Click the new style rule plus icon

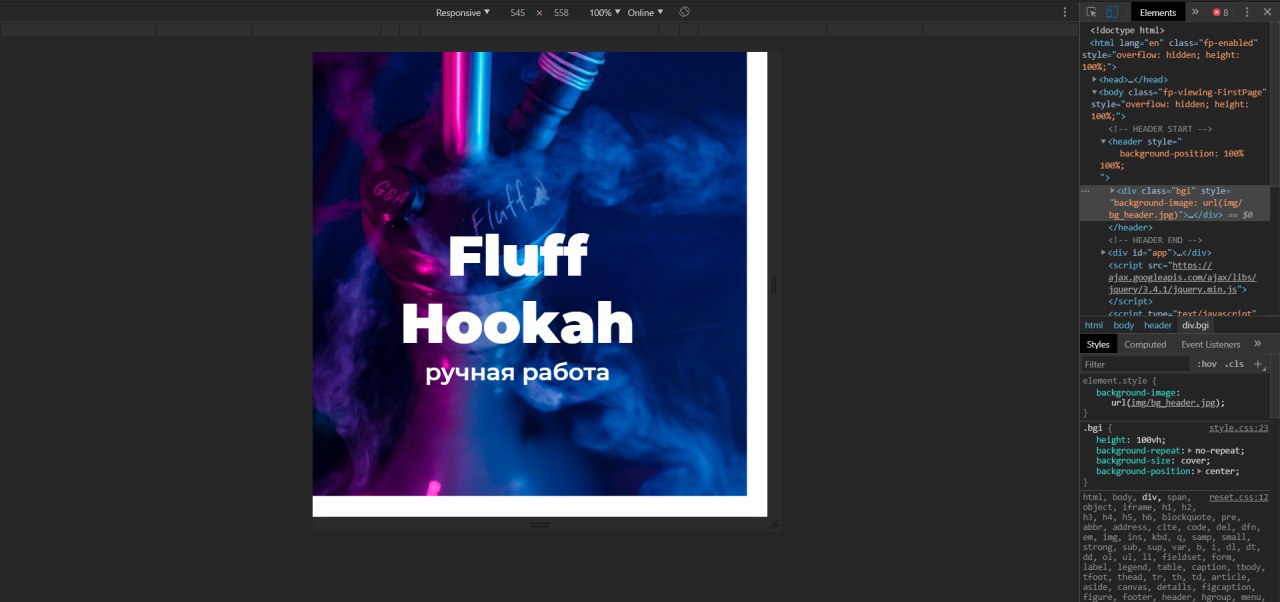(x=1258, y=364)
